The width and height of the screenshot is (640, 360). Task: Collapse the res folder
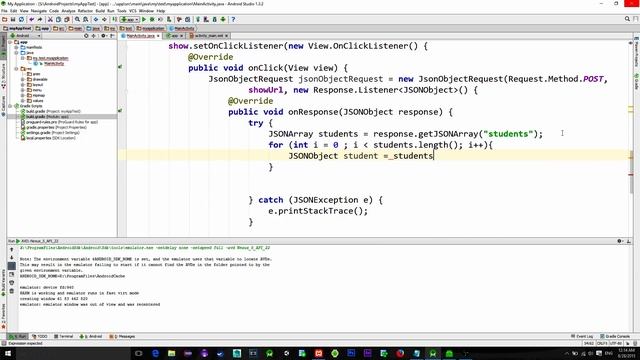point(16,69)
